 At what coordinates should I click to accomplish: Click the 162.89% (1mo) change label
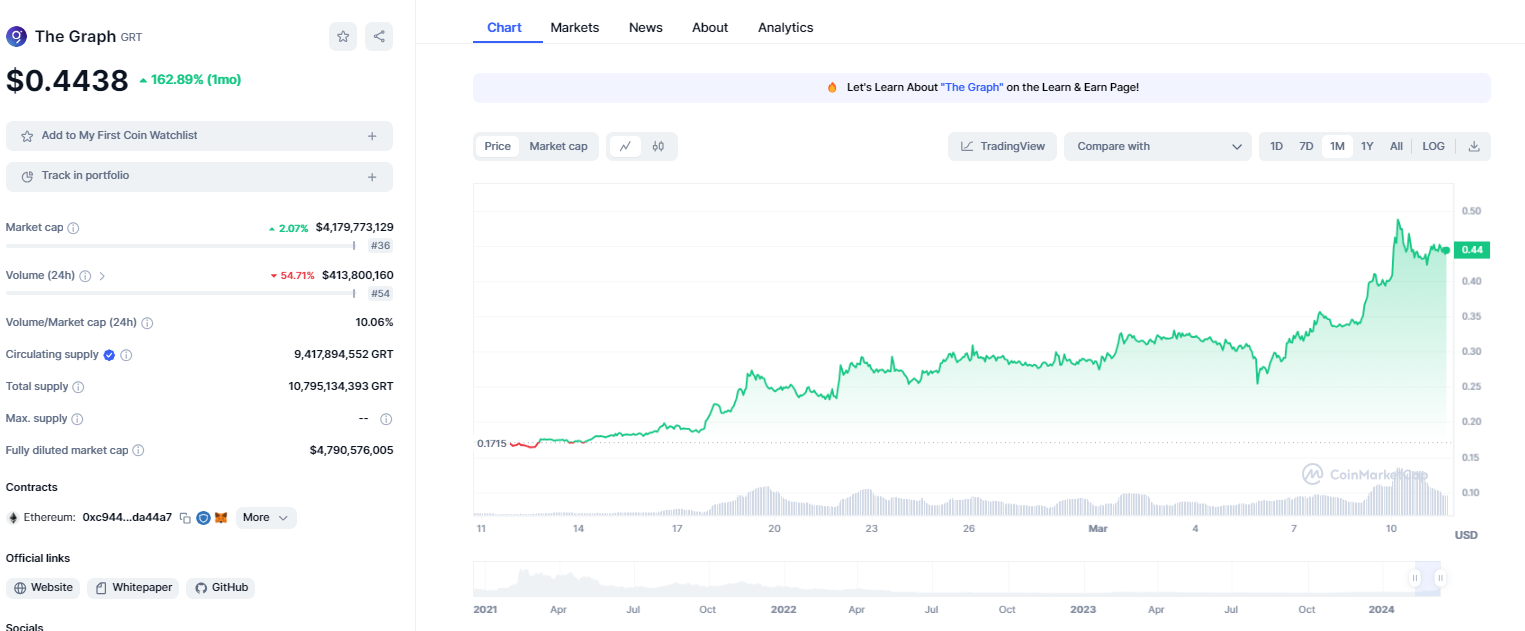pyautogui.click(x=190, y=80)
